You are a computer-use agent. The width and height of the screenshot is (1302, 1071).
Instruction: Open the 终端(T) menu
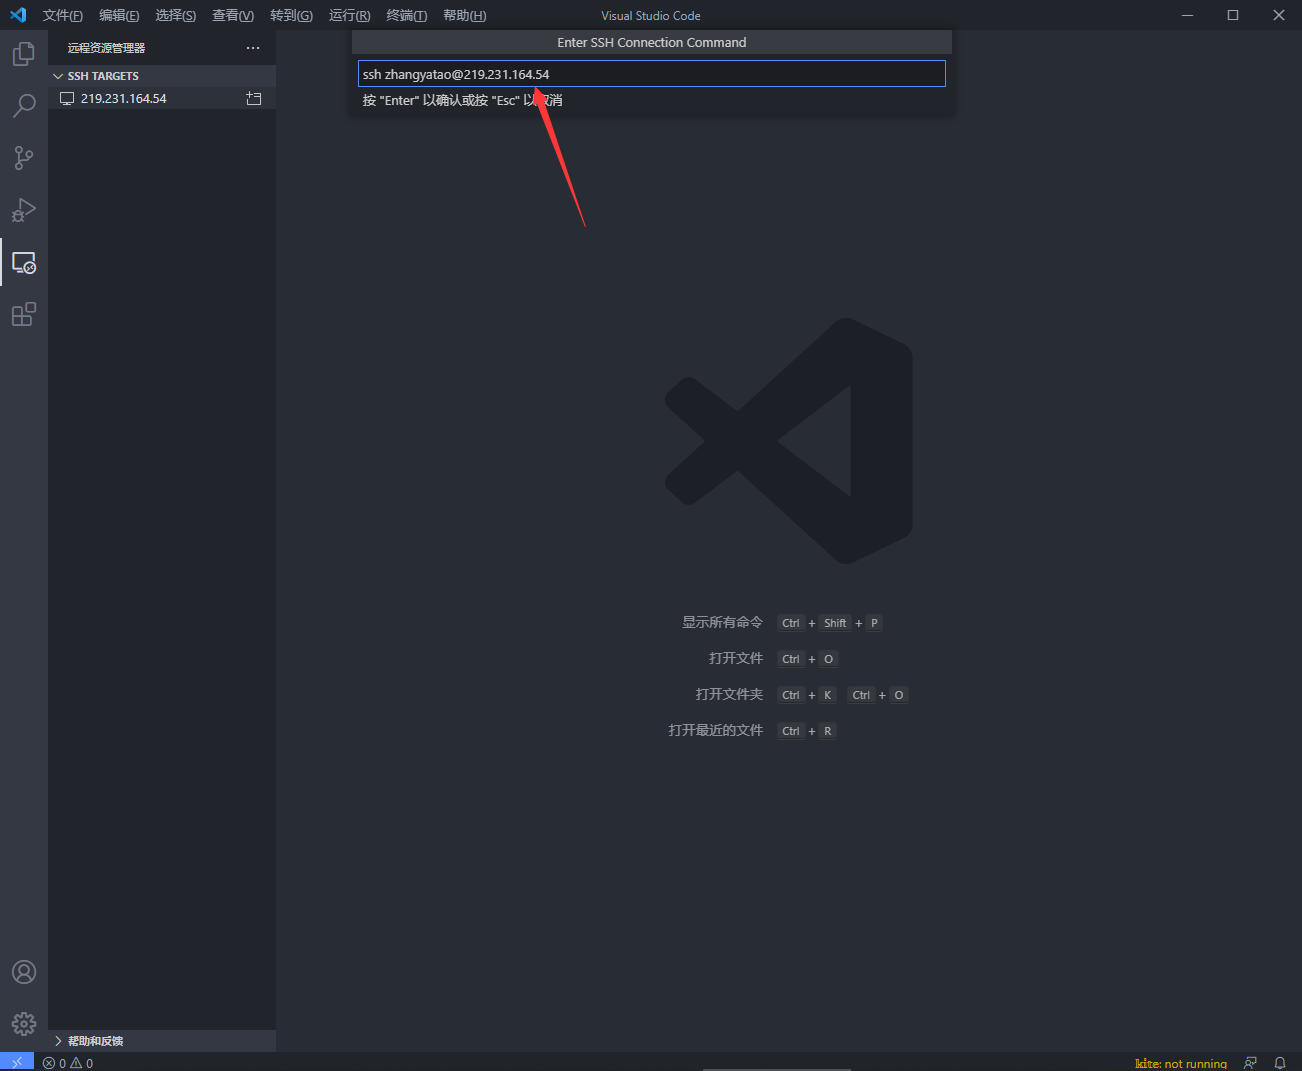(x=407, y=15)
